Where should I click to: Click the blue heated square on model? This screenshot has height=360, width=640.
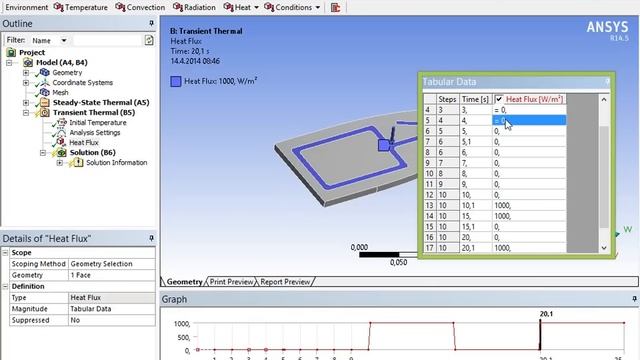tap(384, 145)
